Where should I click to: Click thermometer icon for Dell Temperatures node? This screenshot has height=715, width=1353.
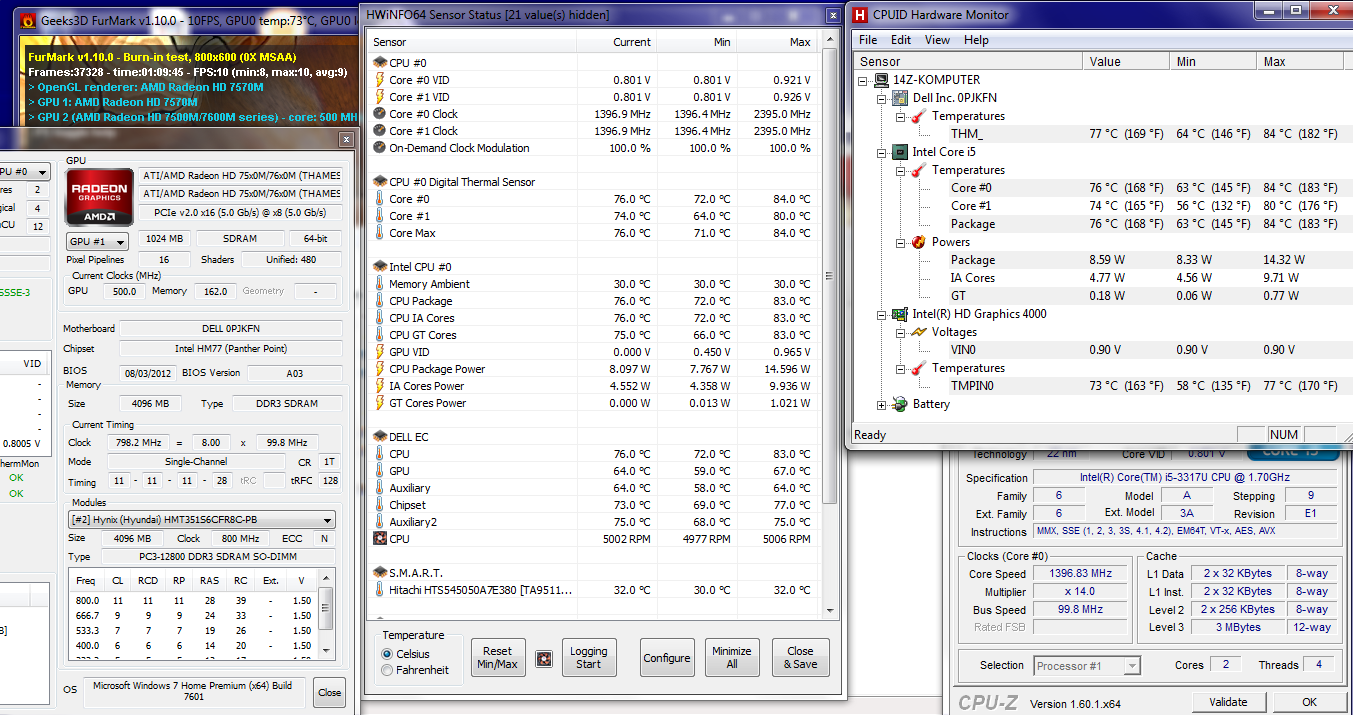click(x=917, y=116)
